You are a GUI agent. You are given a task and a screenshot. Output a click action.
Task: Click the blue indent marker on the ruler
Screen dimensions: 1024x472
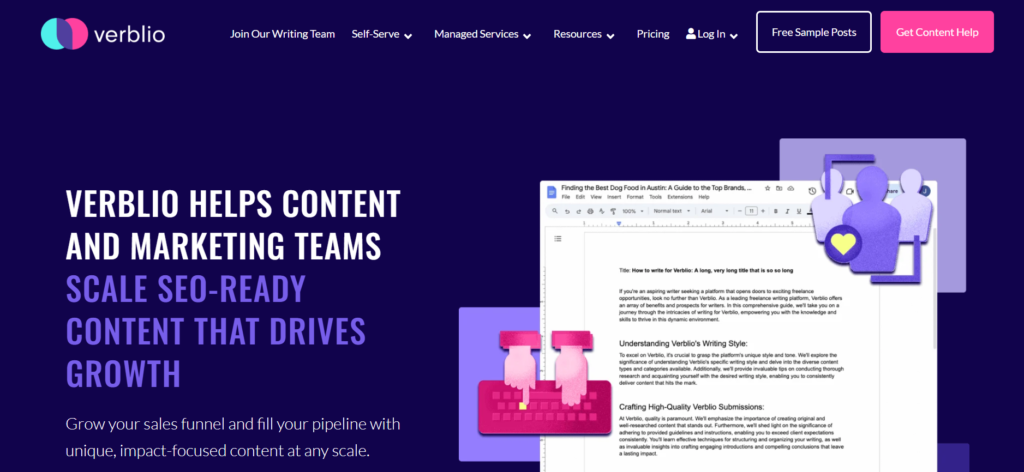(619, 223)
